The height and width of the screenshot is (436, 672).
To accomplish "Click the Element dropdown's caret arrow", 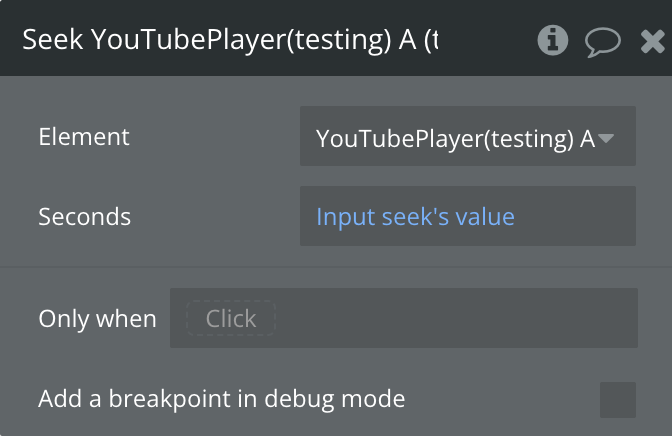I will tap(606, 138).
